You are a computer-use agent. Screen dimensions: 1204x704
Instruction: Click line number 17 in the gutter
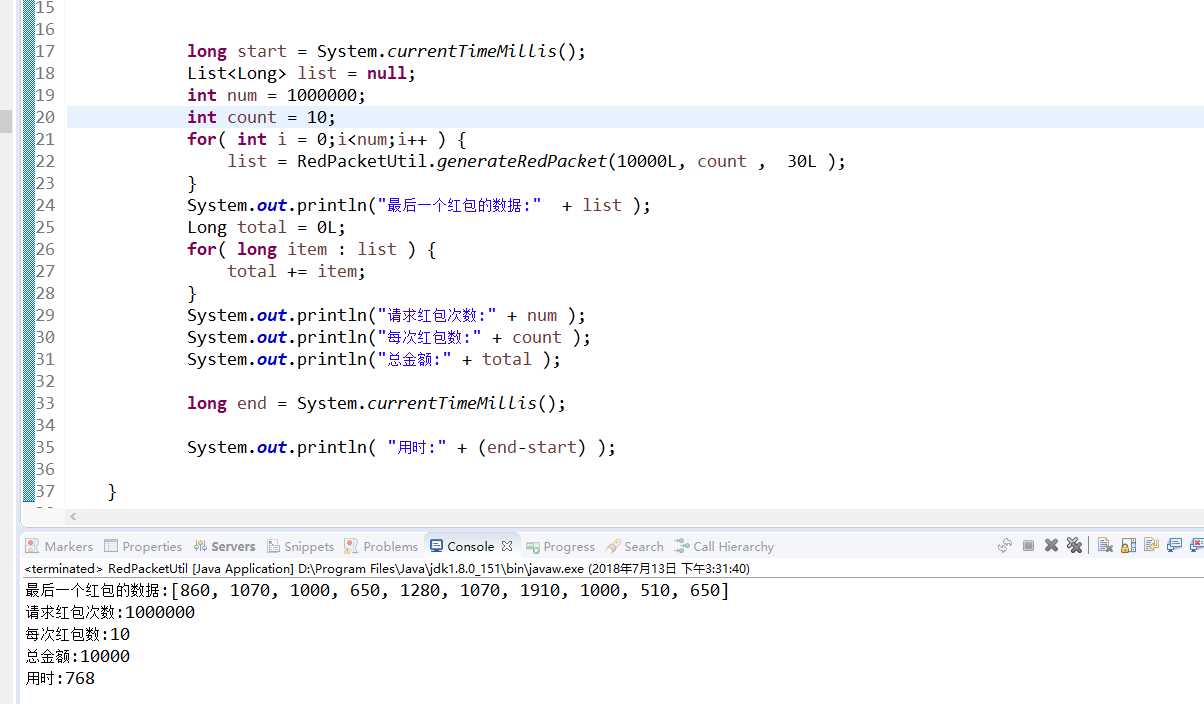[45, 51]
